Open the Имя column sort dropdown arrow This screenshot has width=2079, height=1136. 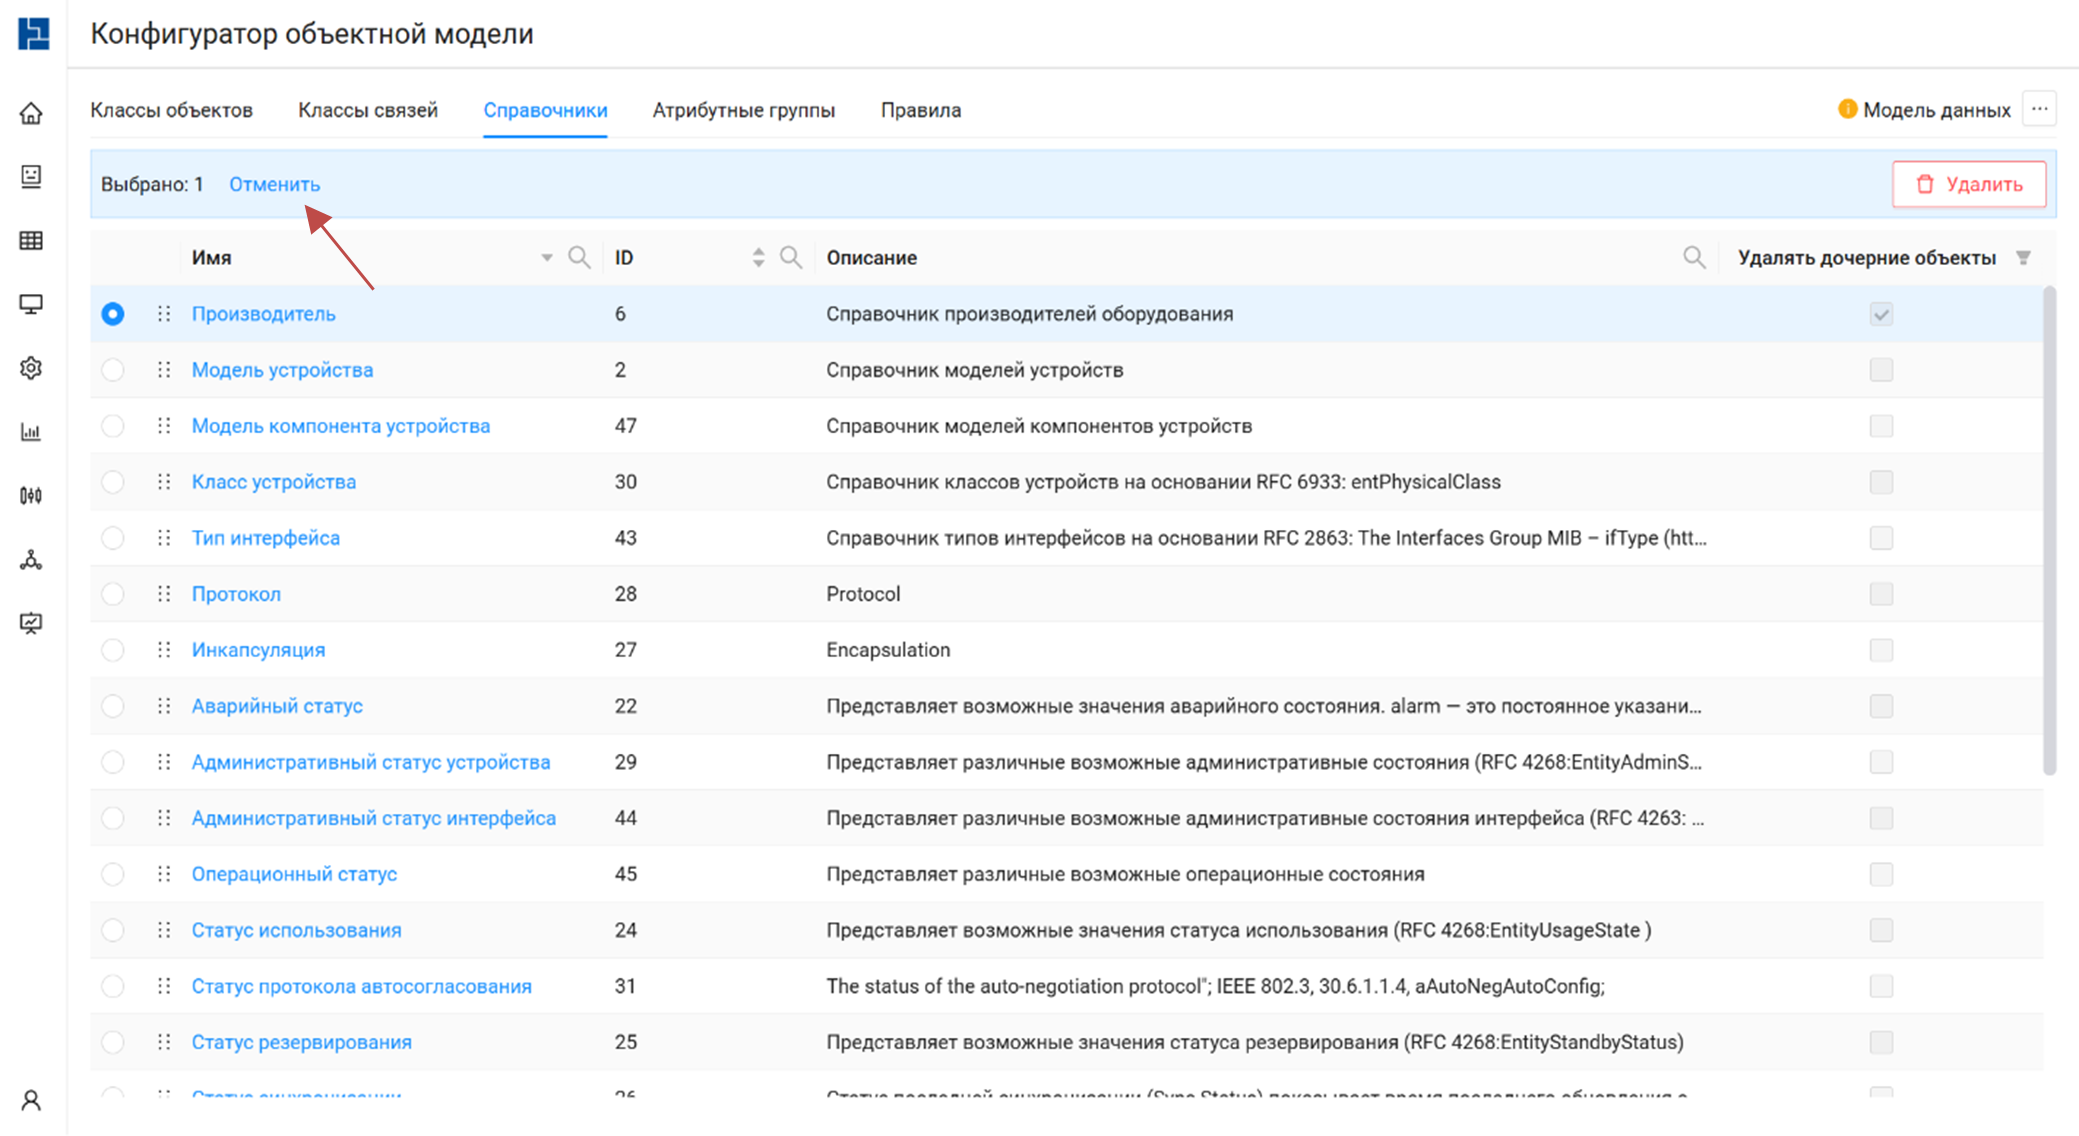[546, 258]
